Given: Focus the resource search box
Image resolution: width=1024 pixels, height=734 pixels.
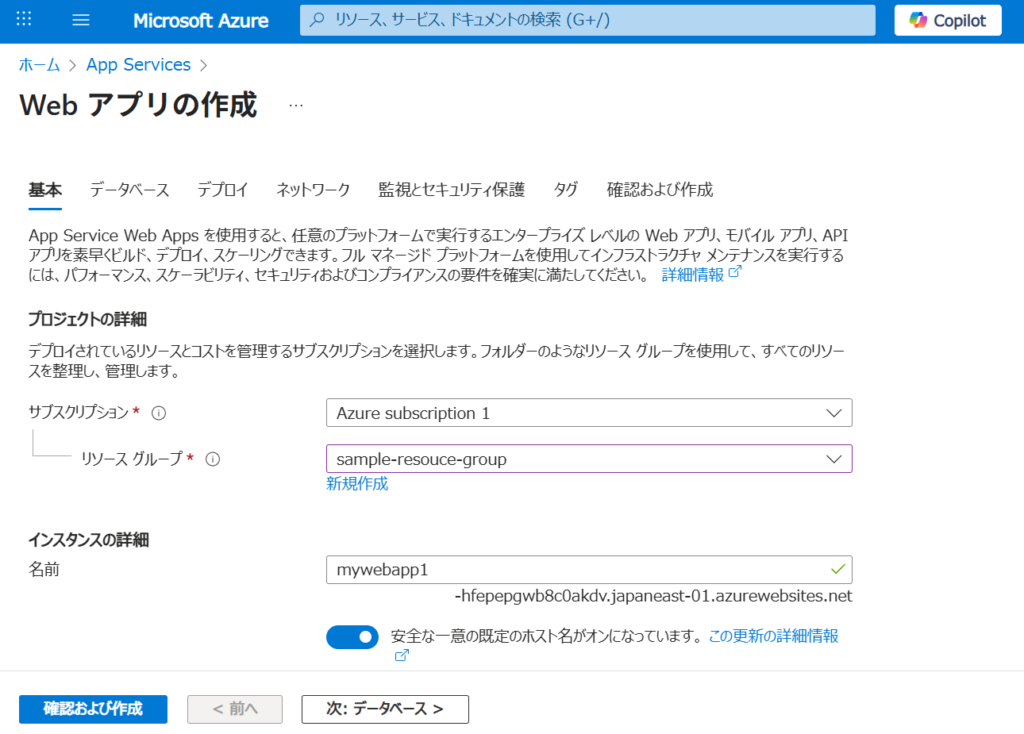Looking at the screenshot, I should (587, 20).
